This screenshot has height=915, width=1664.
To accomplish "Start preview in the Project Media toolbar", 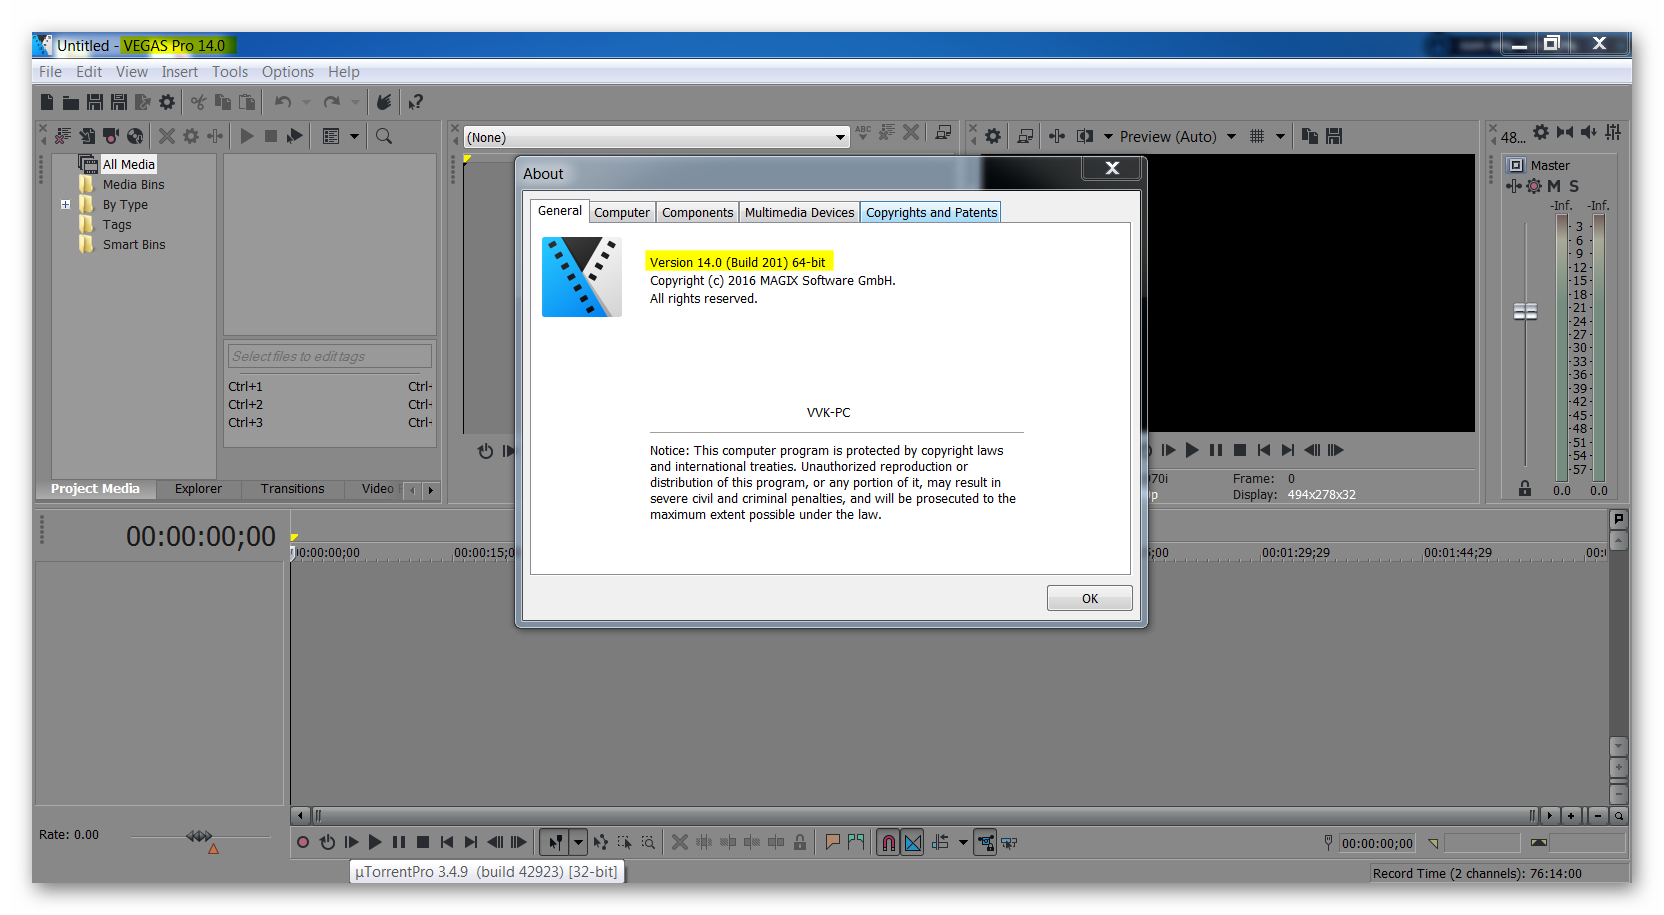I will (x=247, y=136).
